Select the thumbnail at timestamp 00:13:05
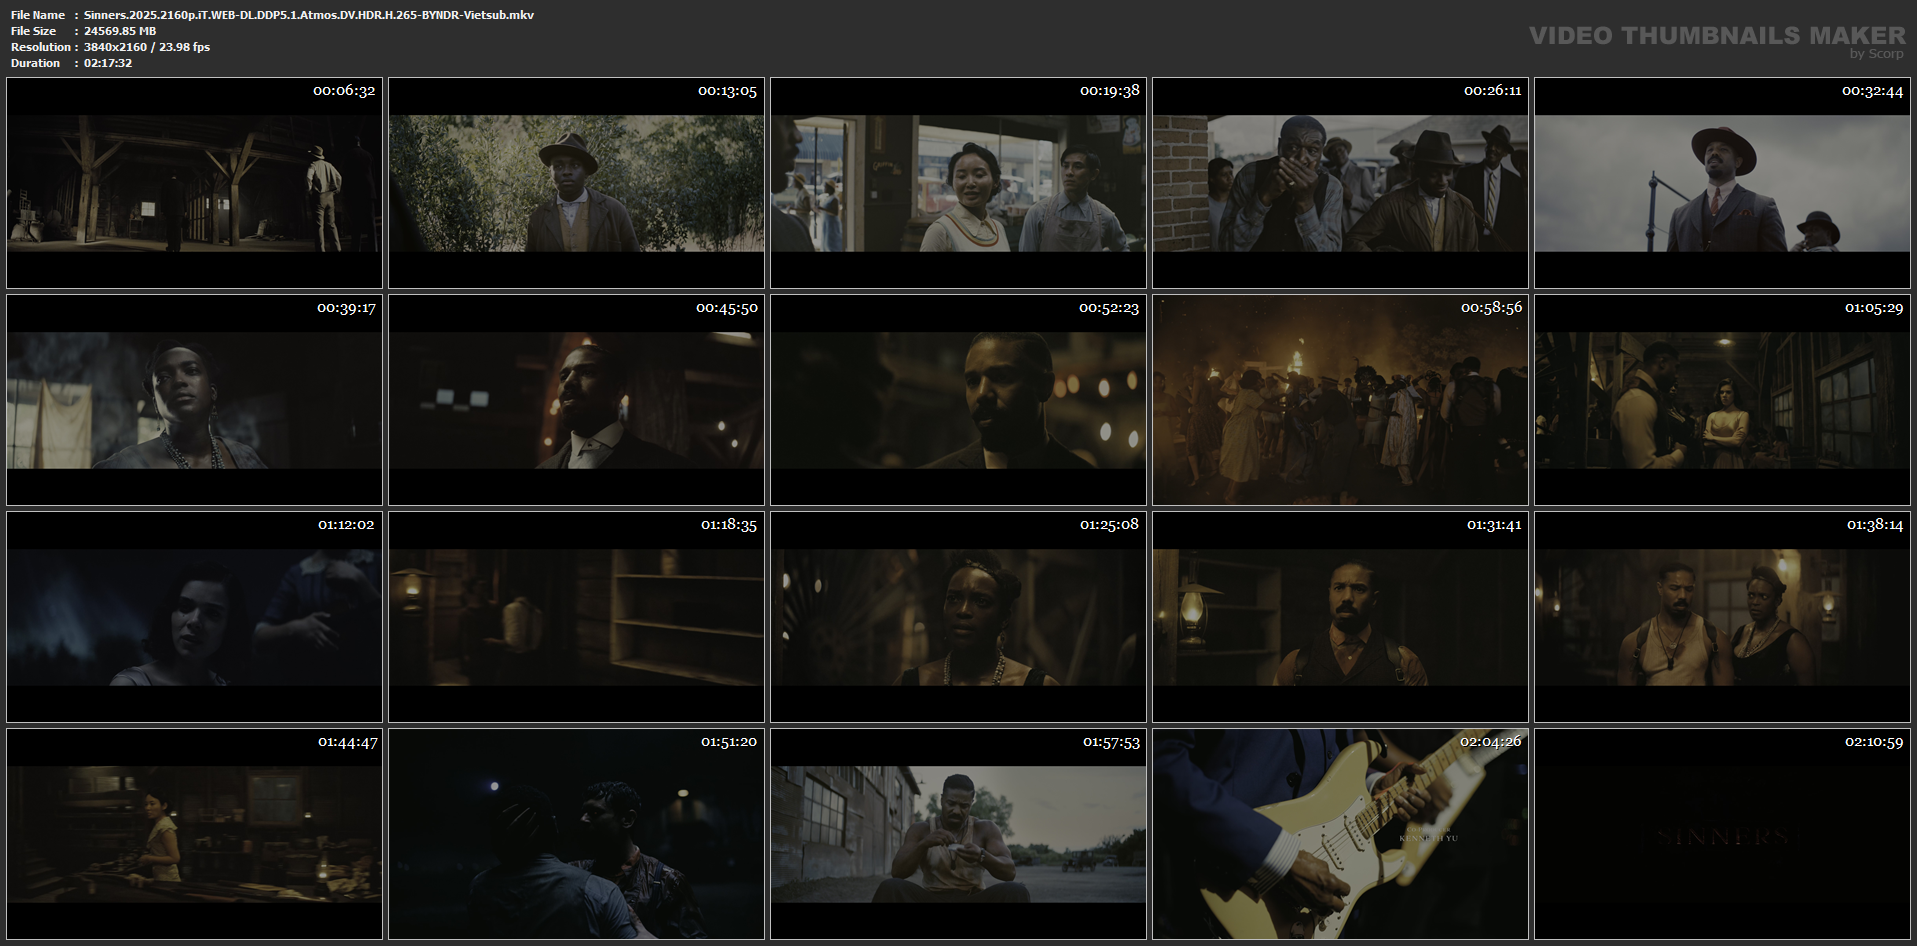The height and width of the screenshot is (946, 1917). point(576,183)
